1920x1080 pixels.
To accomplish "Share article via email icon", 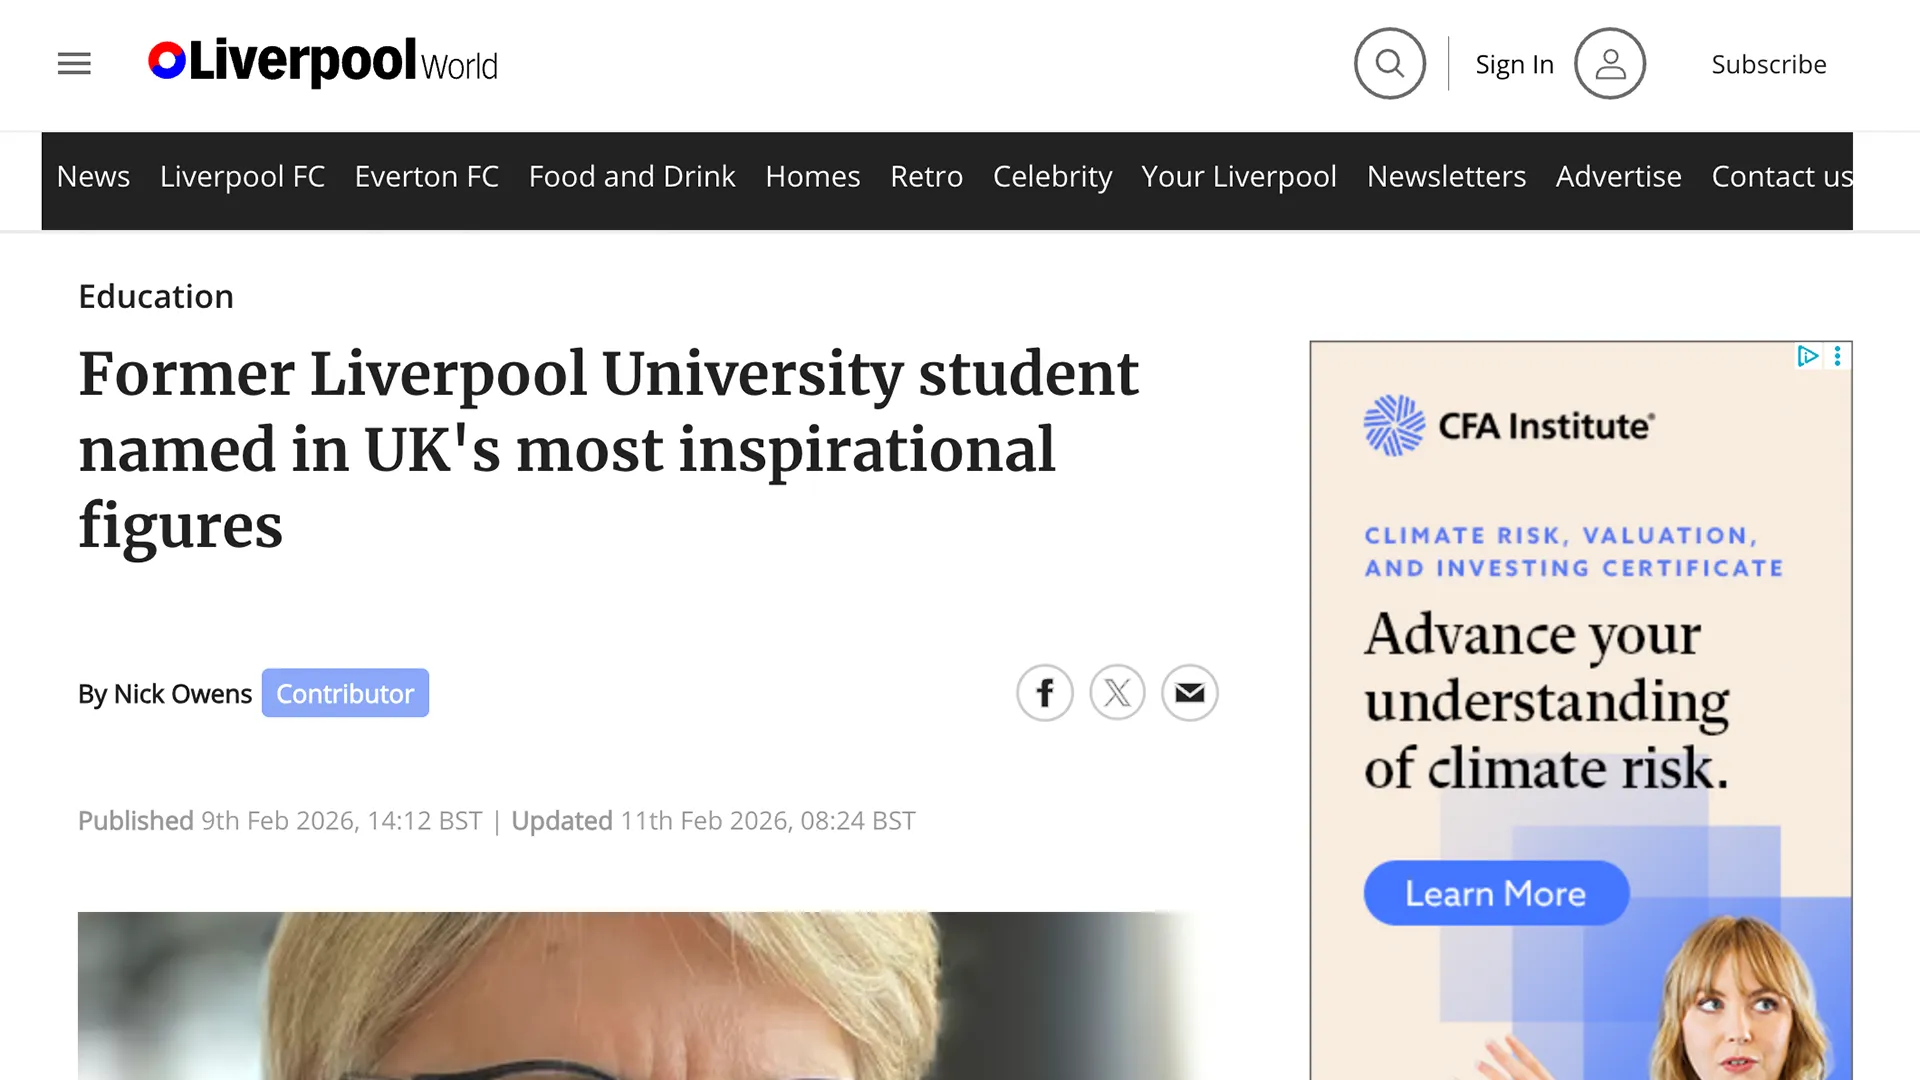I will point(1189,693).
